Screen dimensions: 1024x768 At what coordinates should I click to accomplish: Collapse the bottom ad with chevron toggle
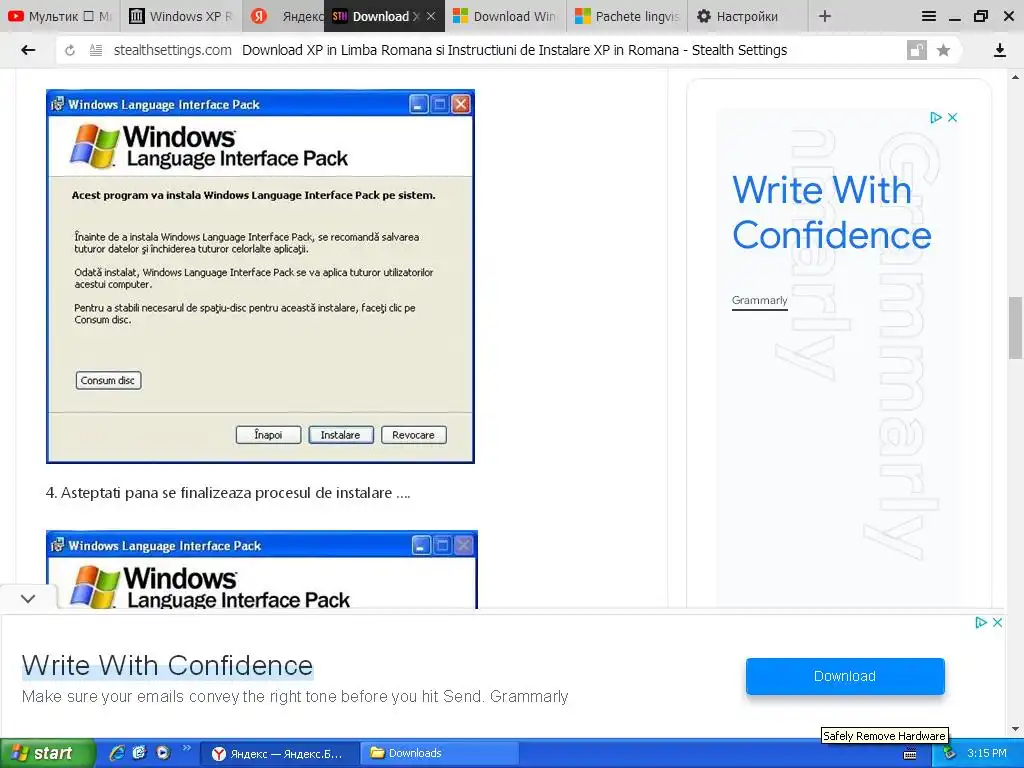28,598
